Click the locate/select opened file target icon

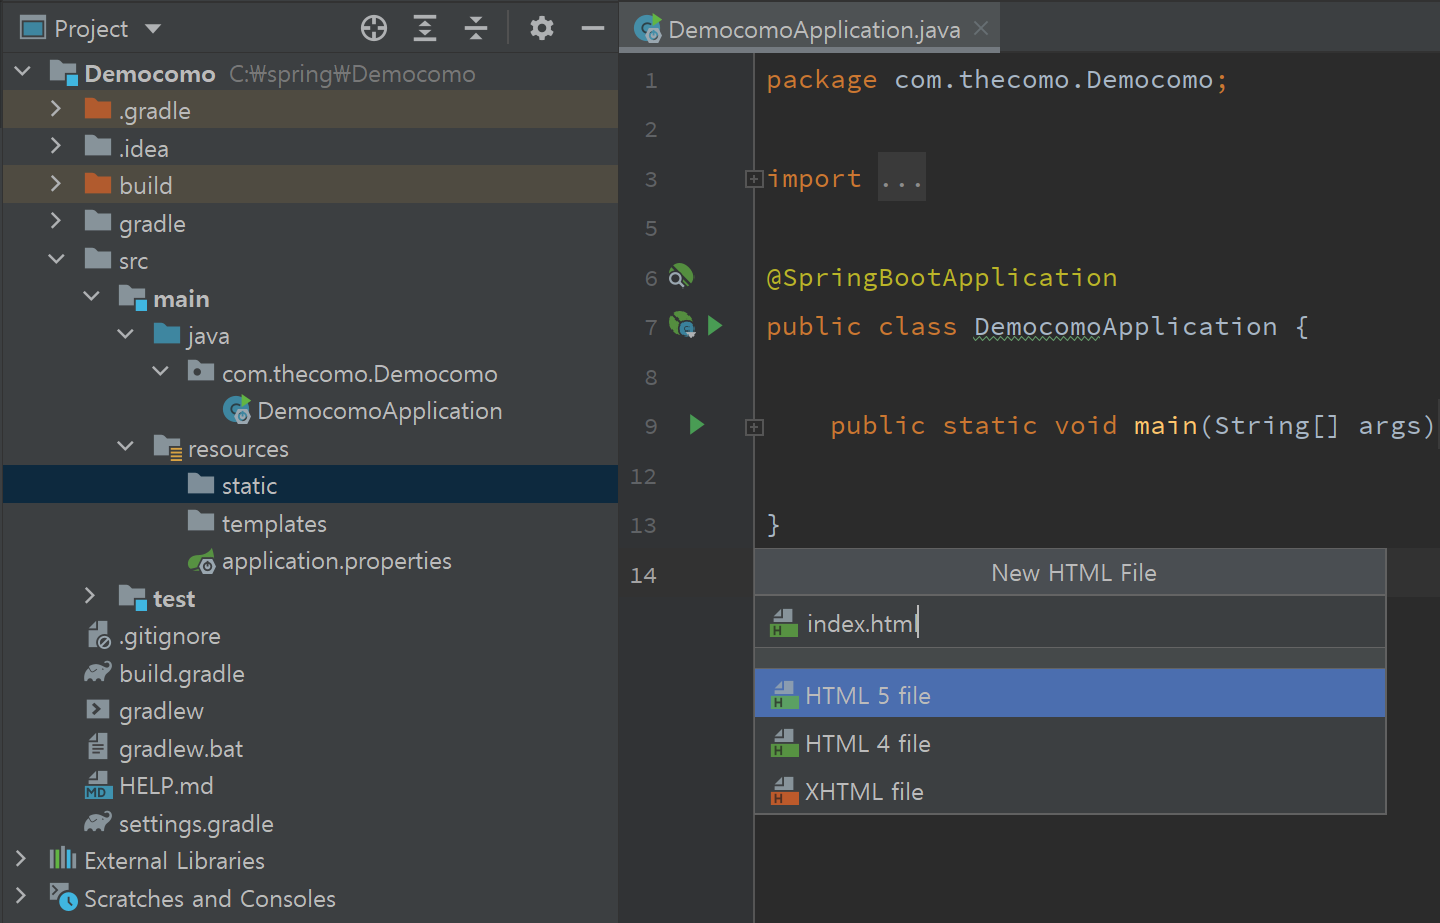coord(374,28)
